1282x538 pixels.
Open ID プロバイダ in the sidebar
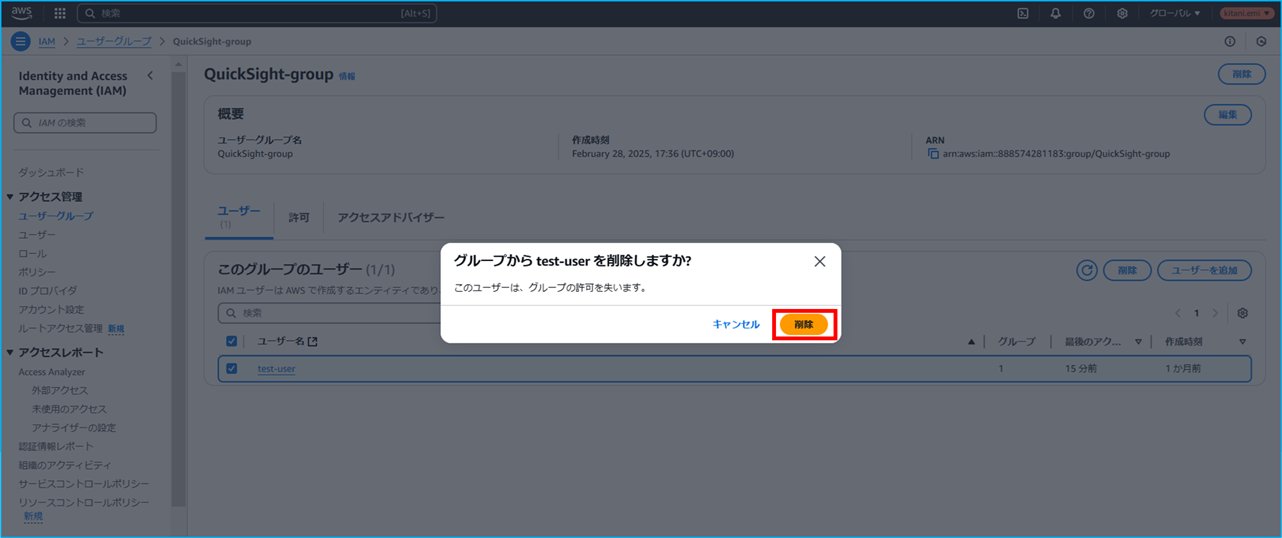pos(47,291)
